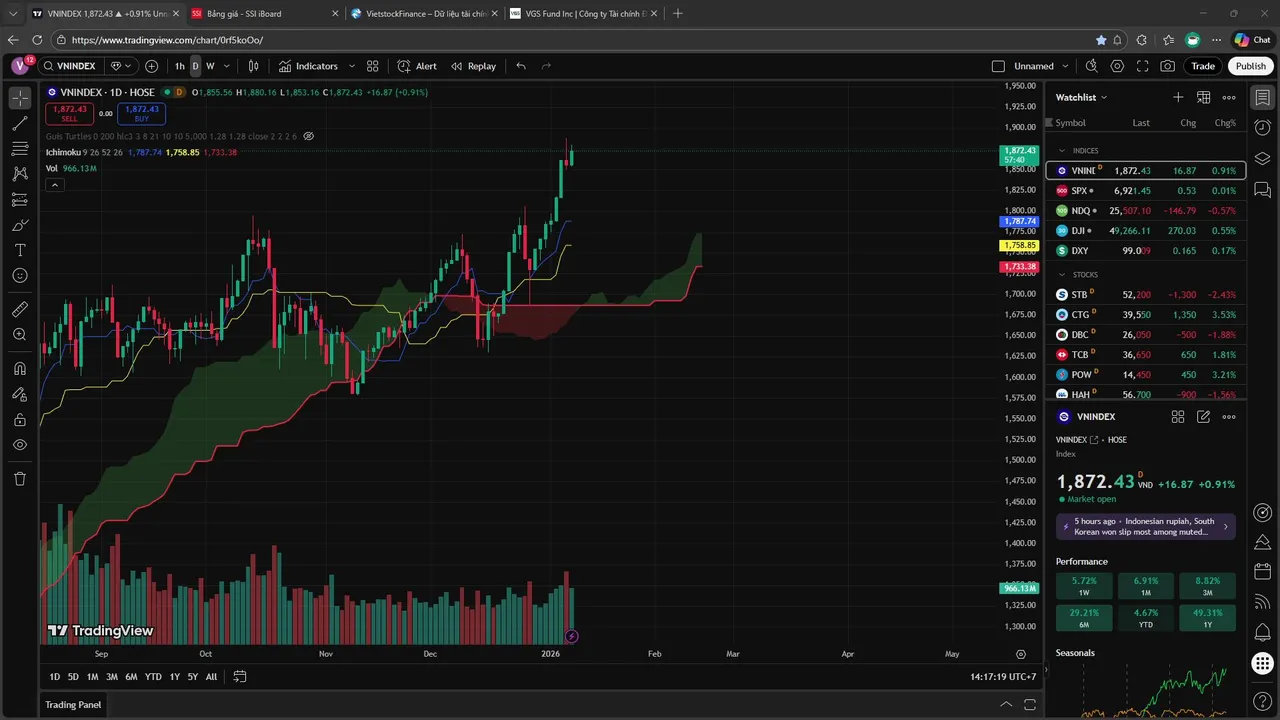Open the Go to date calendar icon

point(240,677)
